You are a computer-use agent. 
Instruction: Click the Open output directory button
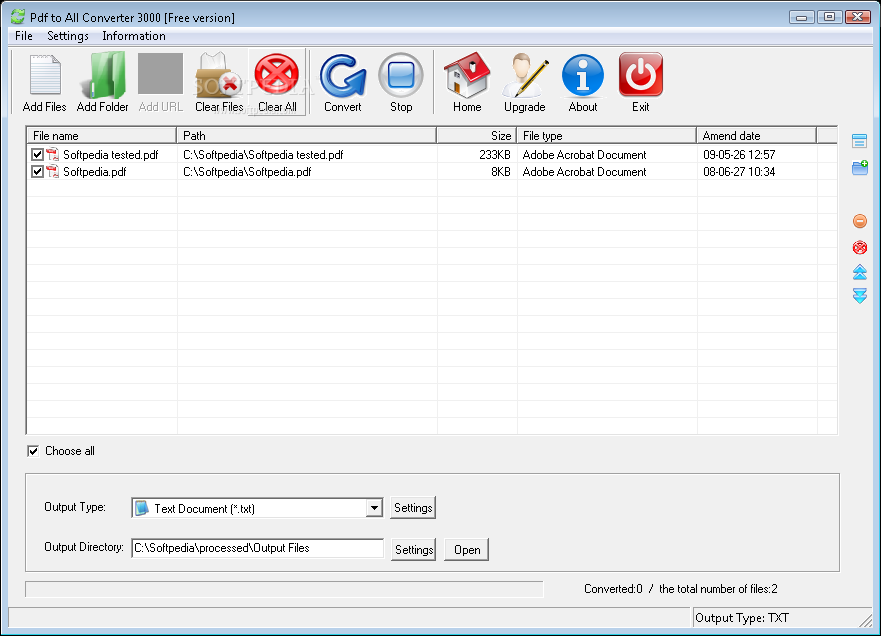pos(466,549)
